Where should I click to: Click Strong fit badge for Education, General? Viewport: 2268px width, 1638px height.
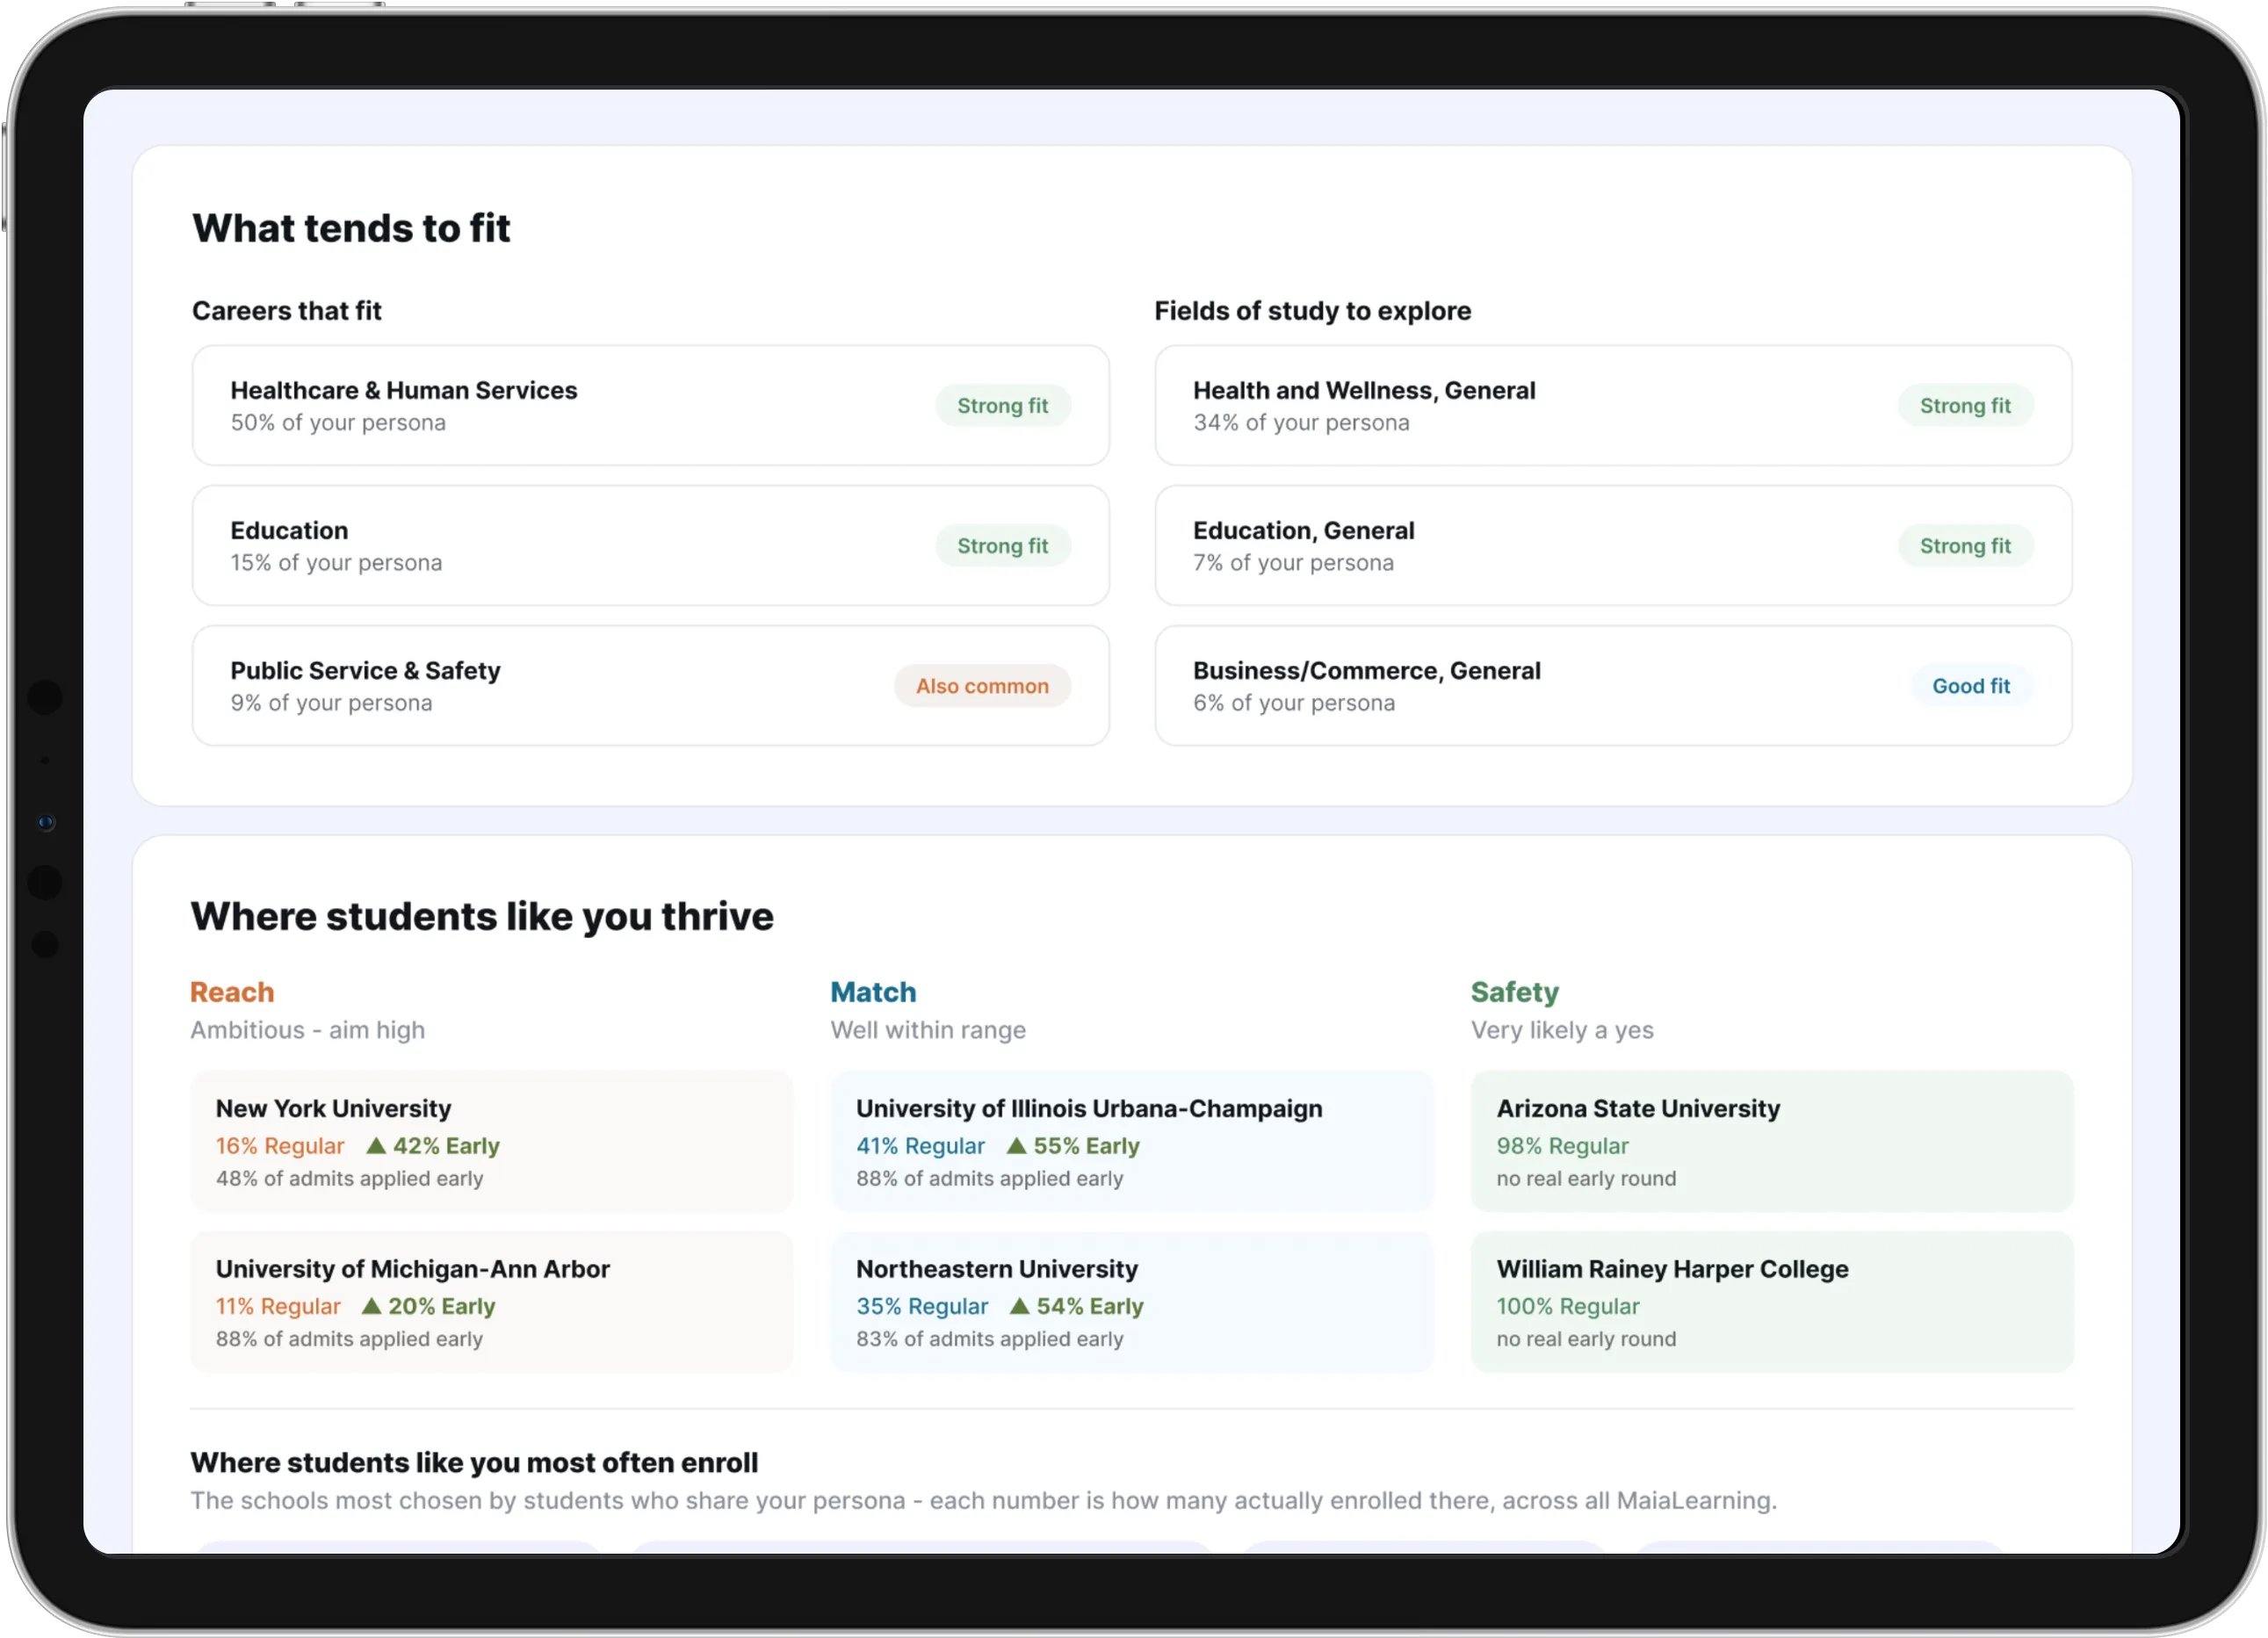tap(1965, 545)
